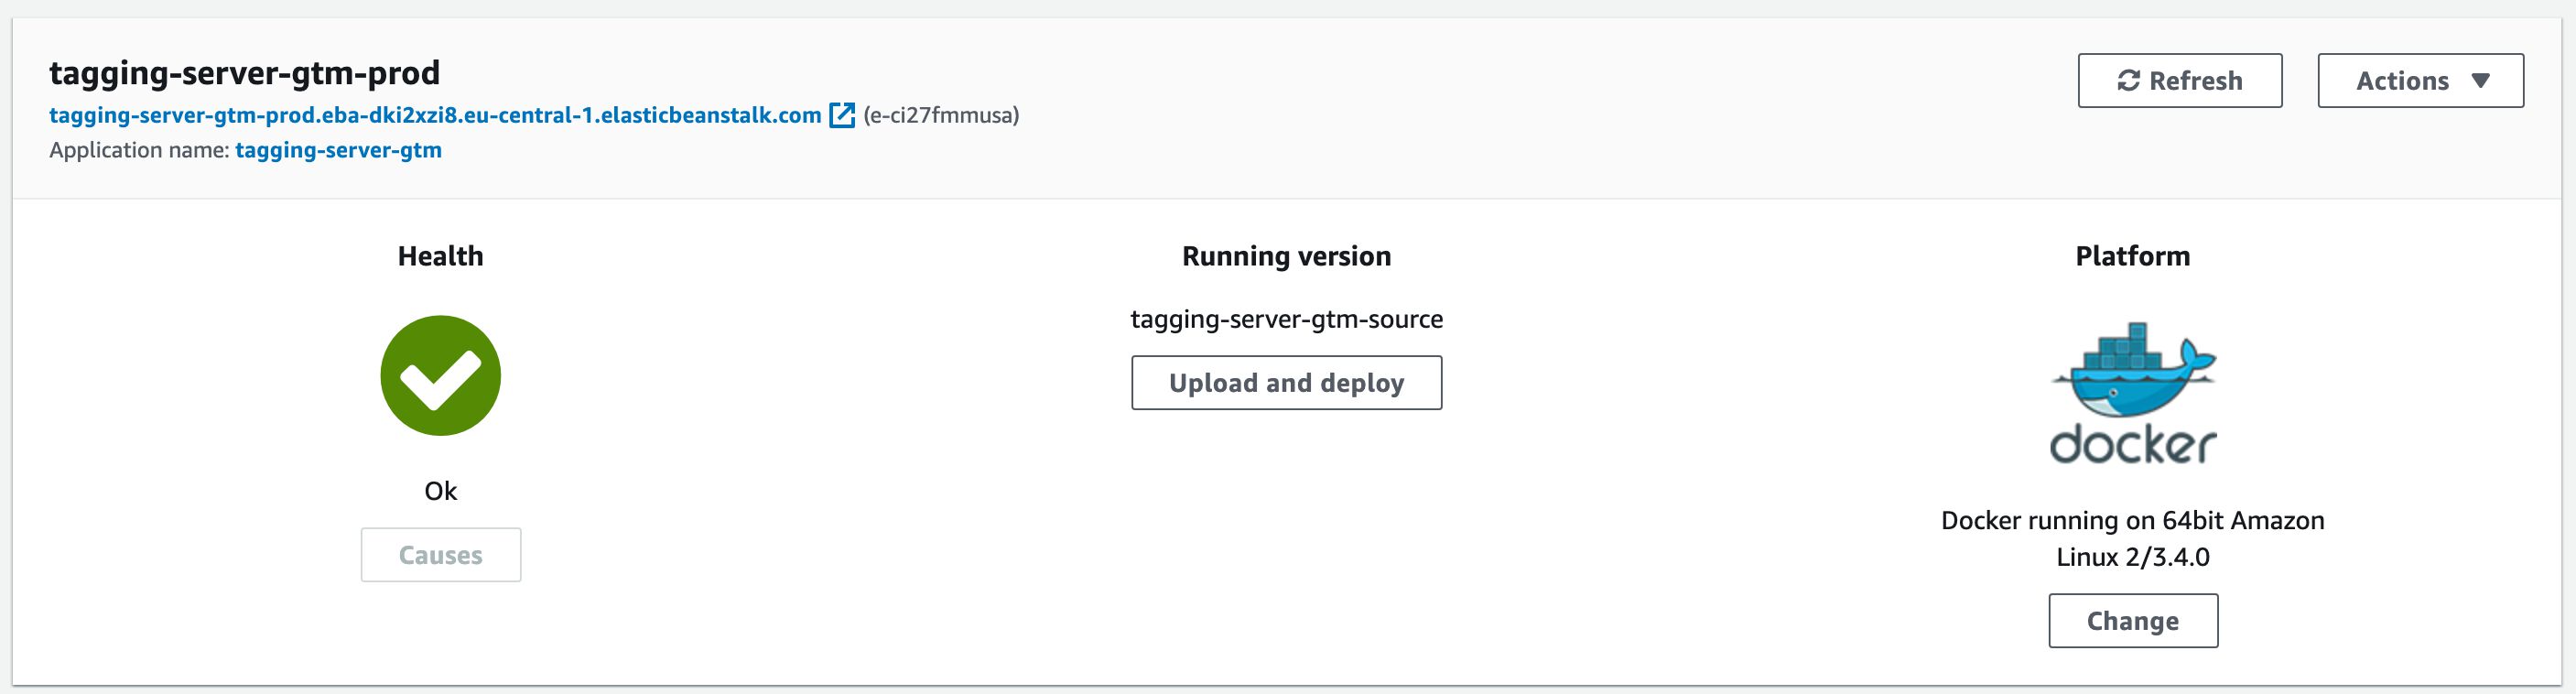Viewport: 2576px width, 694px height.
Task: Click the Change platform button
Action: 2133,621
